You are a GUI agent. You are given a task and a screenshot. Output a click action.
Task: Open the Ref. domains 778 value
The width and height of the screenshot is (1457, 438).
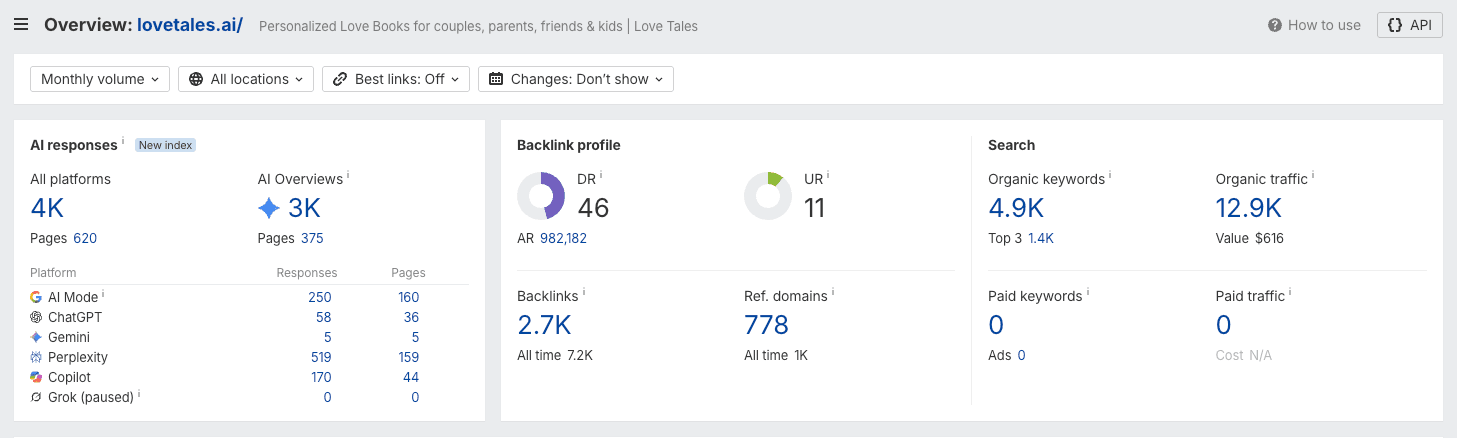point(766,325)
